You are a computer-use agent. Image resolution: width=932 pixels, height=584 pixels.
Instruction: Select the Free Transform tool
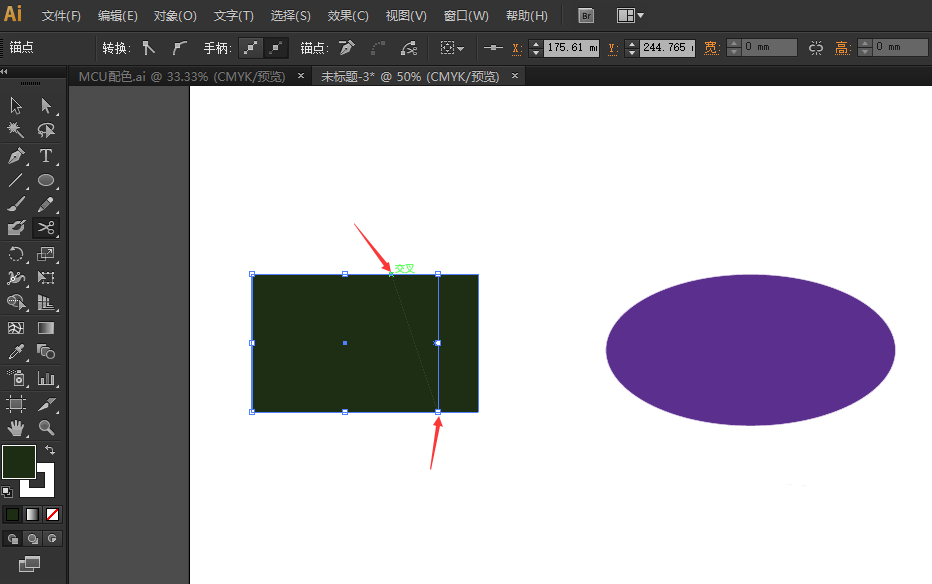[46, 278]
